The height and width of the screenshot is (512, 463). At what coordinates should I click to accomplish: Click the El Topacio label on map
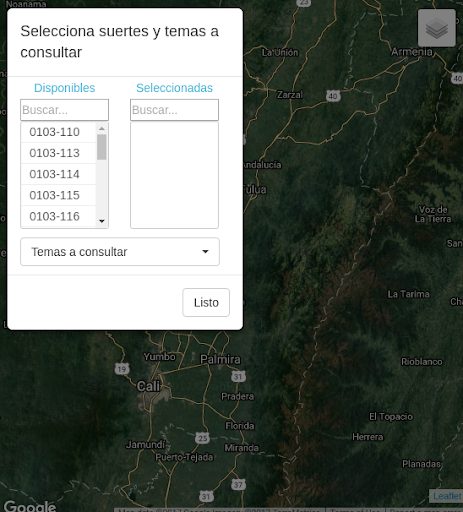pos(391,417)
